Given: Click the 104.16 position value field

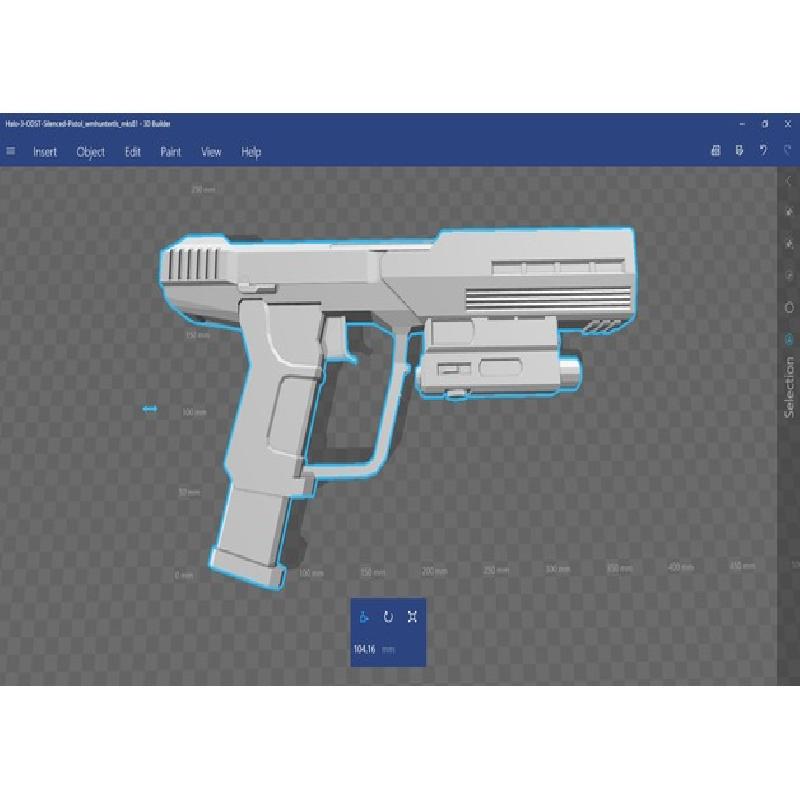Looking at the screenshot, I should click(x=364, y=649).
